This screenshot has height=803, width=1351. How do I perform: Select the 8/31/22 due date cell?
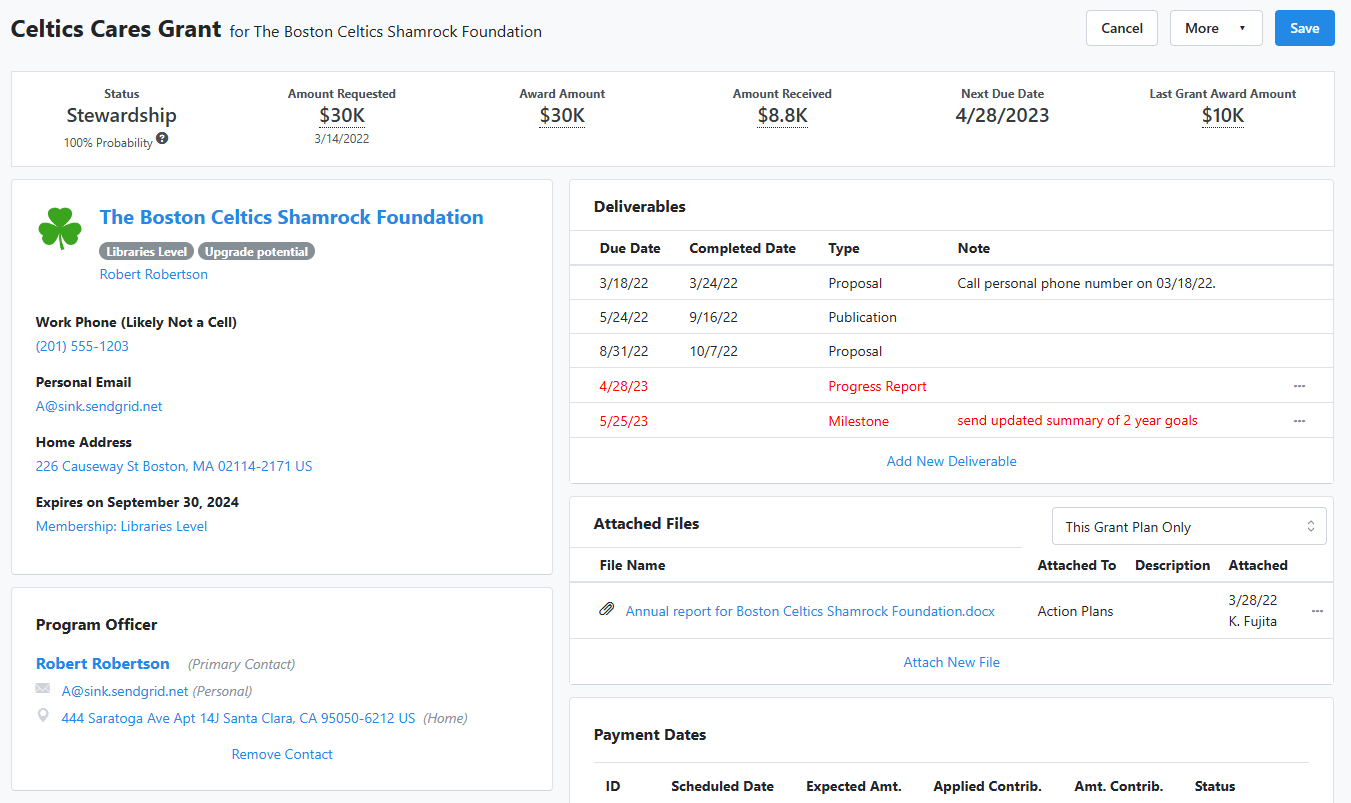tap(624, 351)
